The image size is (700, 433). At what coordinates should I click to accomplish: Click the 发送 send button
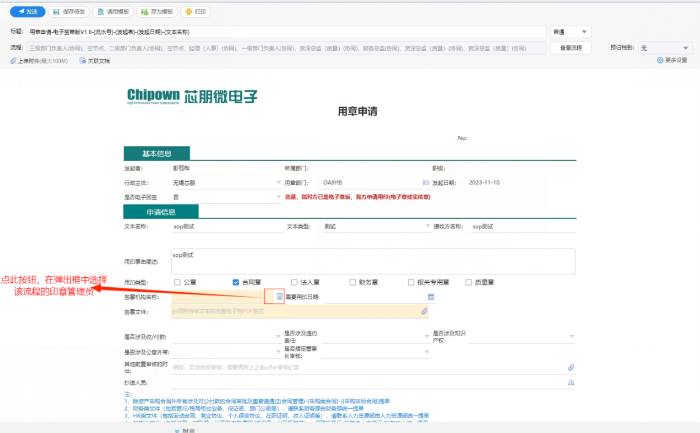(33, 11)
